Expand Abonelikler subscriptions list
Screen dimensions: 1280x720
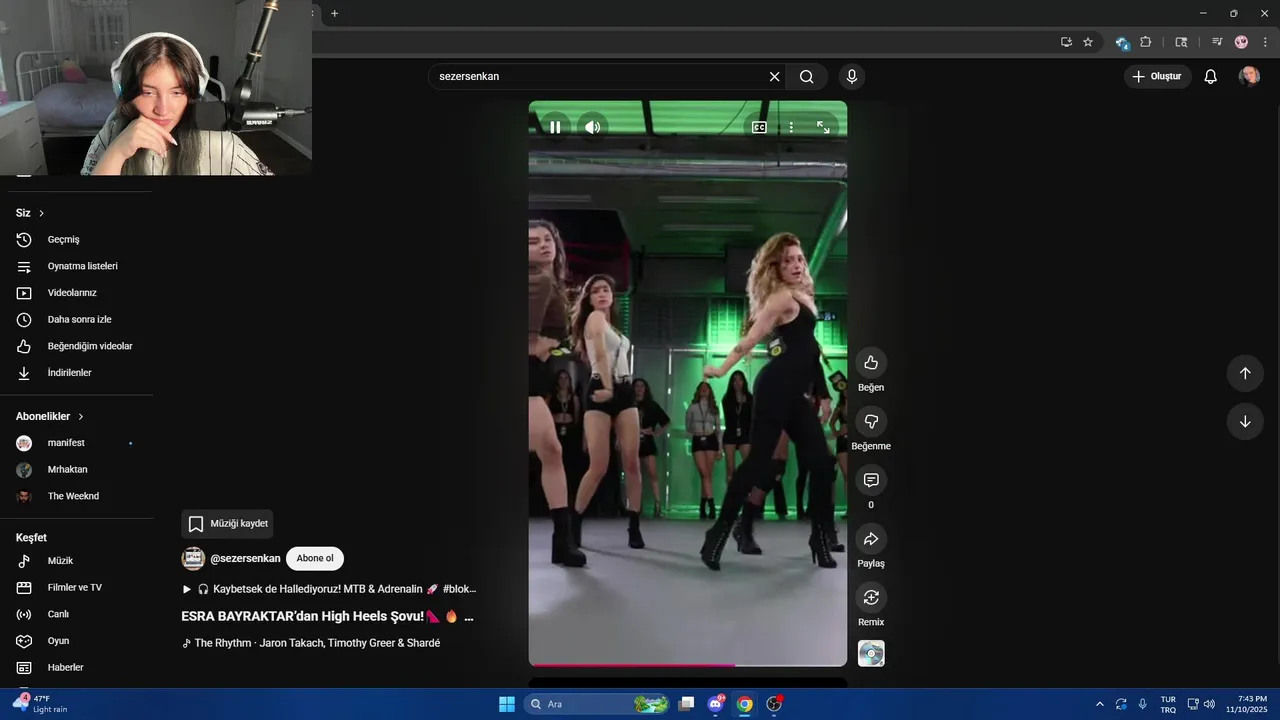point(50,416)
